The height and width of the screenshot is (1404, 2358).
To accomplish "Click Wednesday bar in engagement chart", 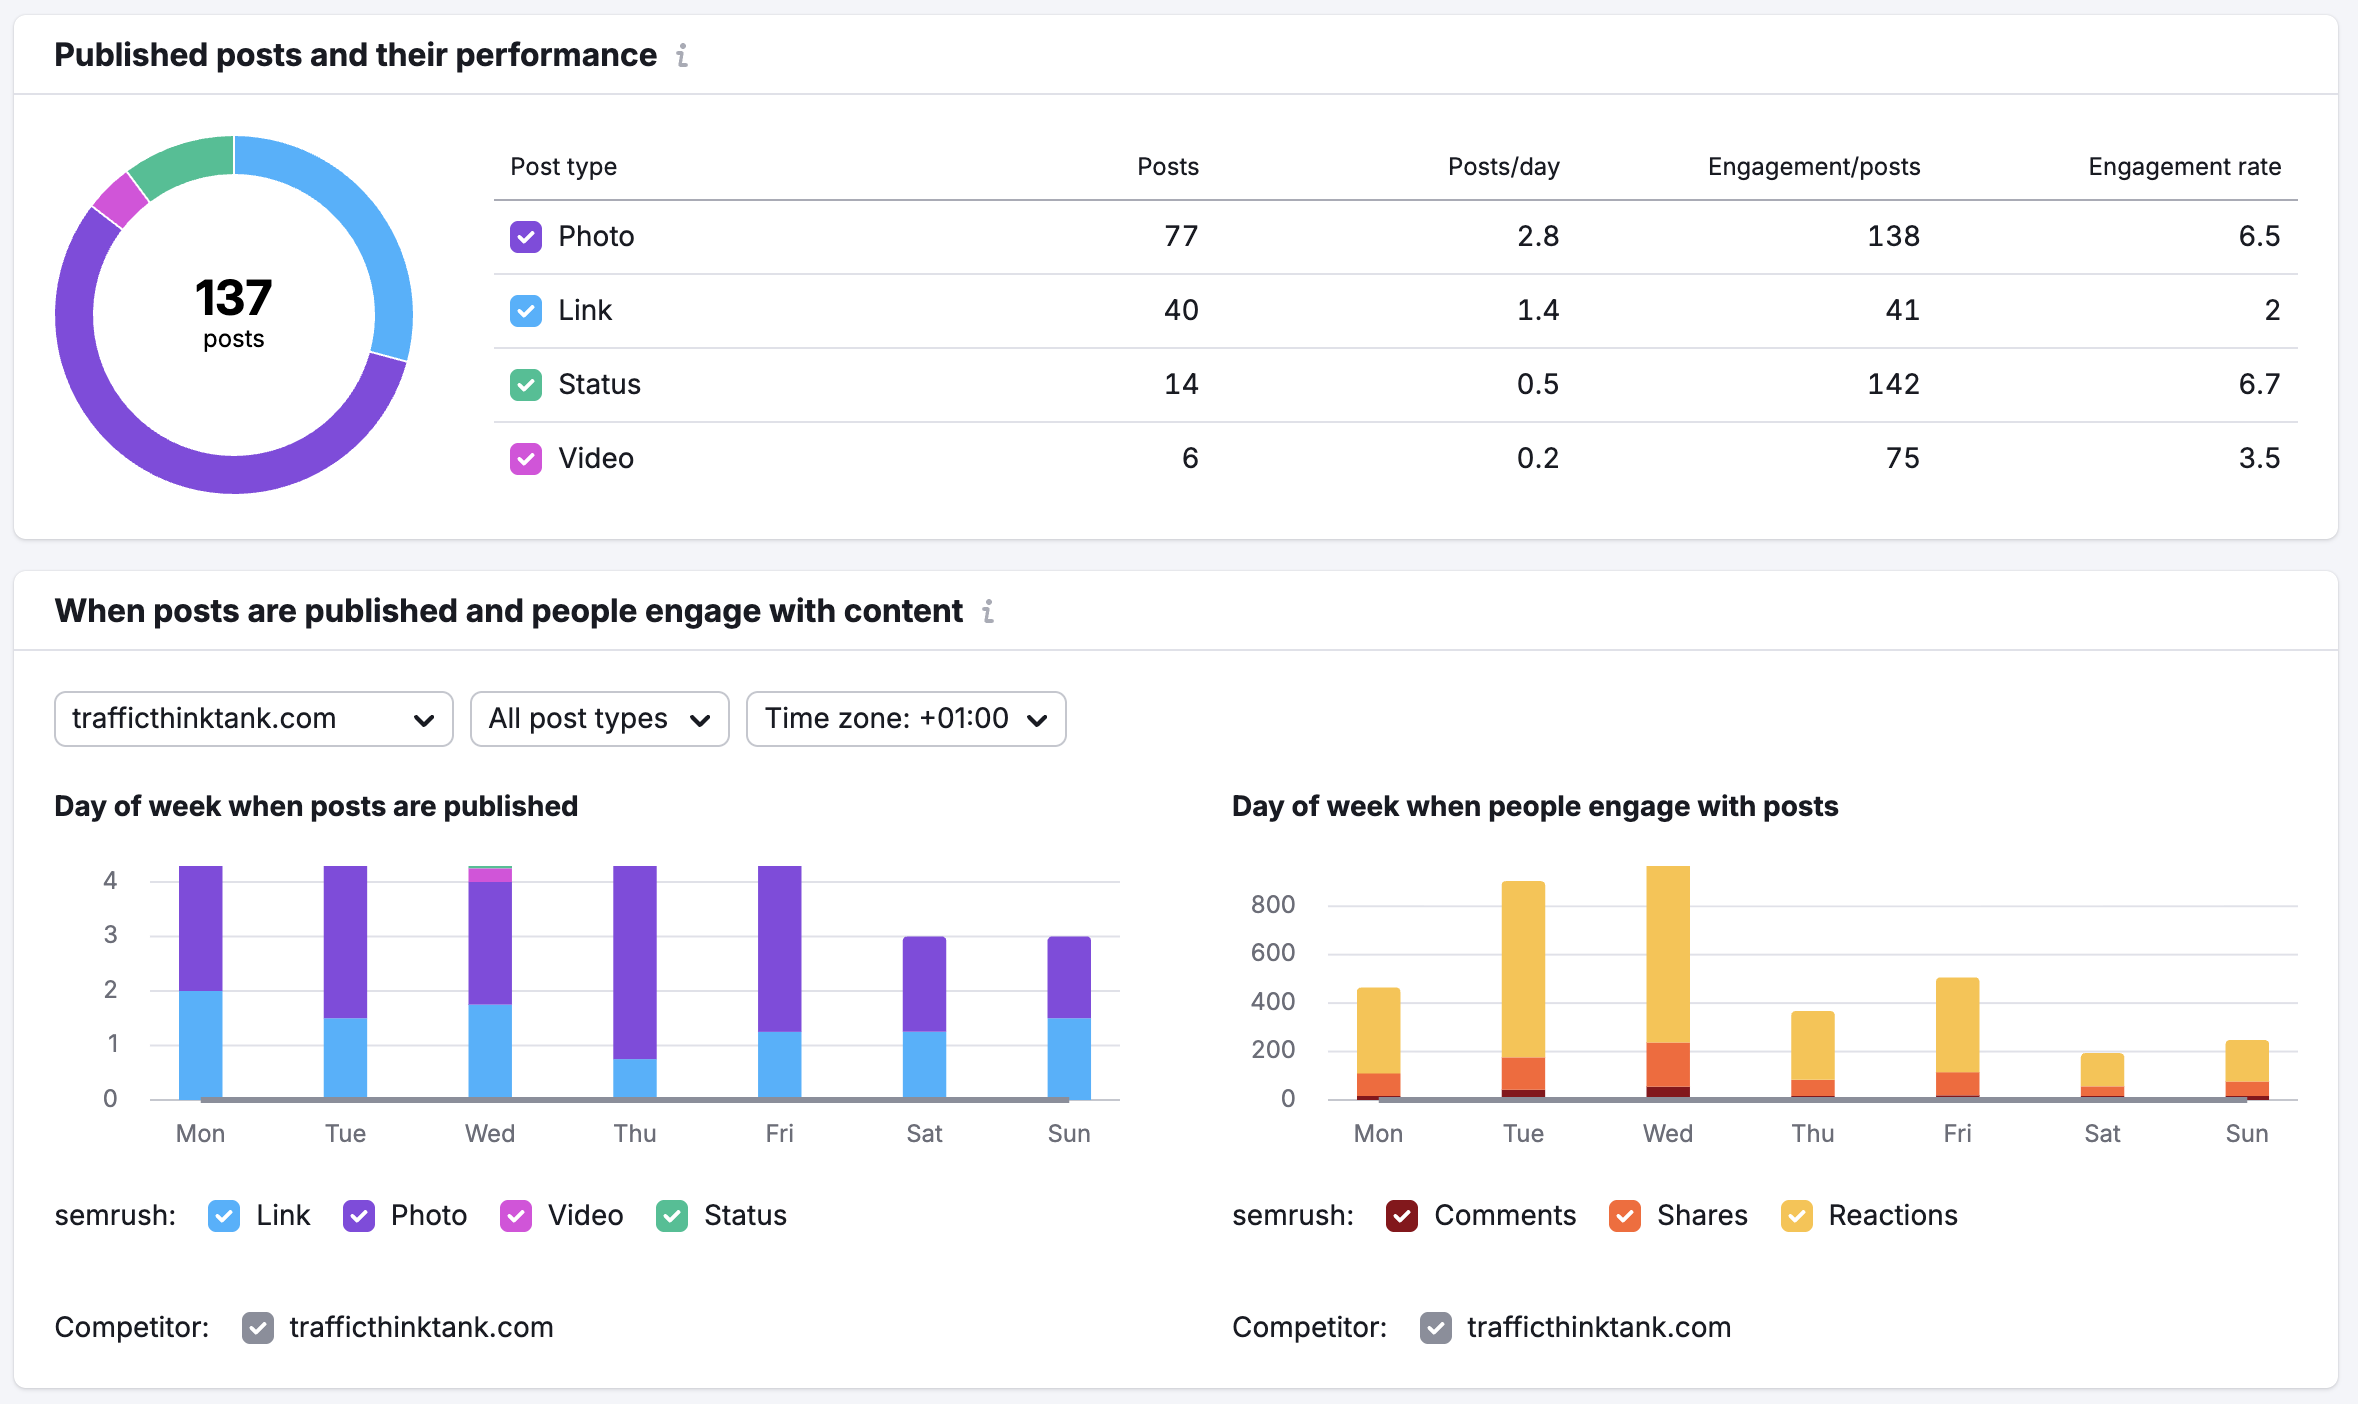I will [x=1668, y=960].
